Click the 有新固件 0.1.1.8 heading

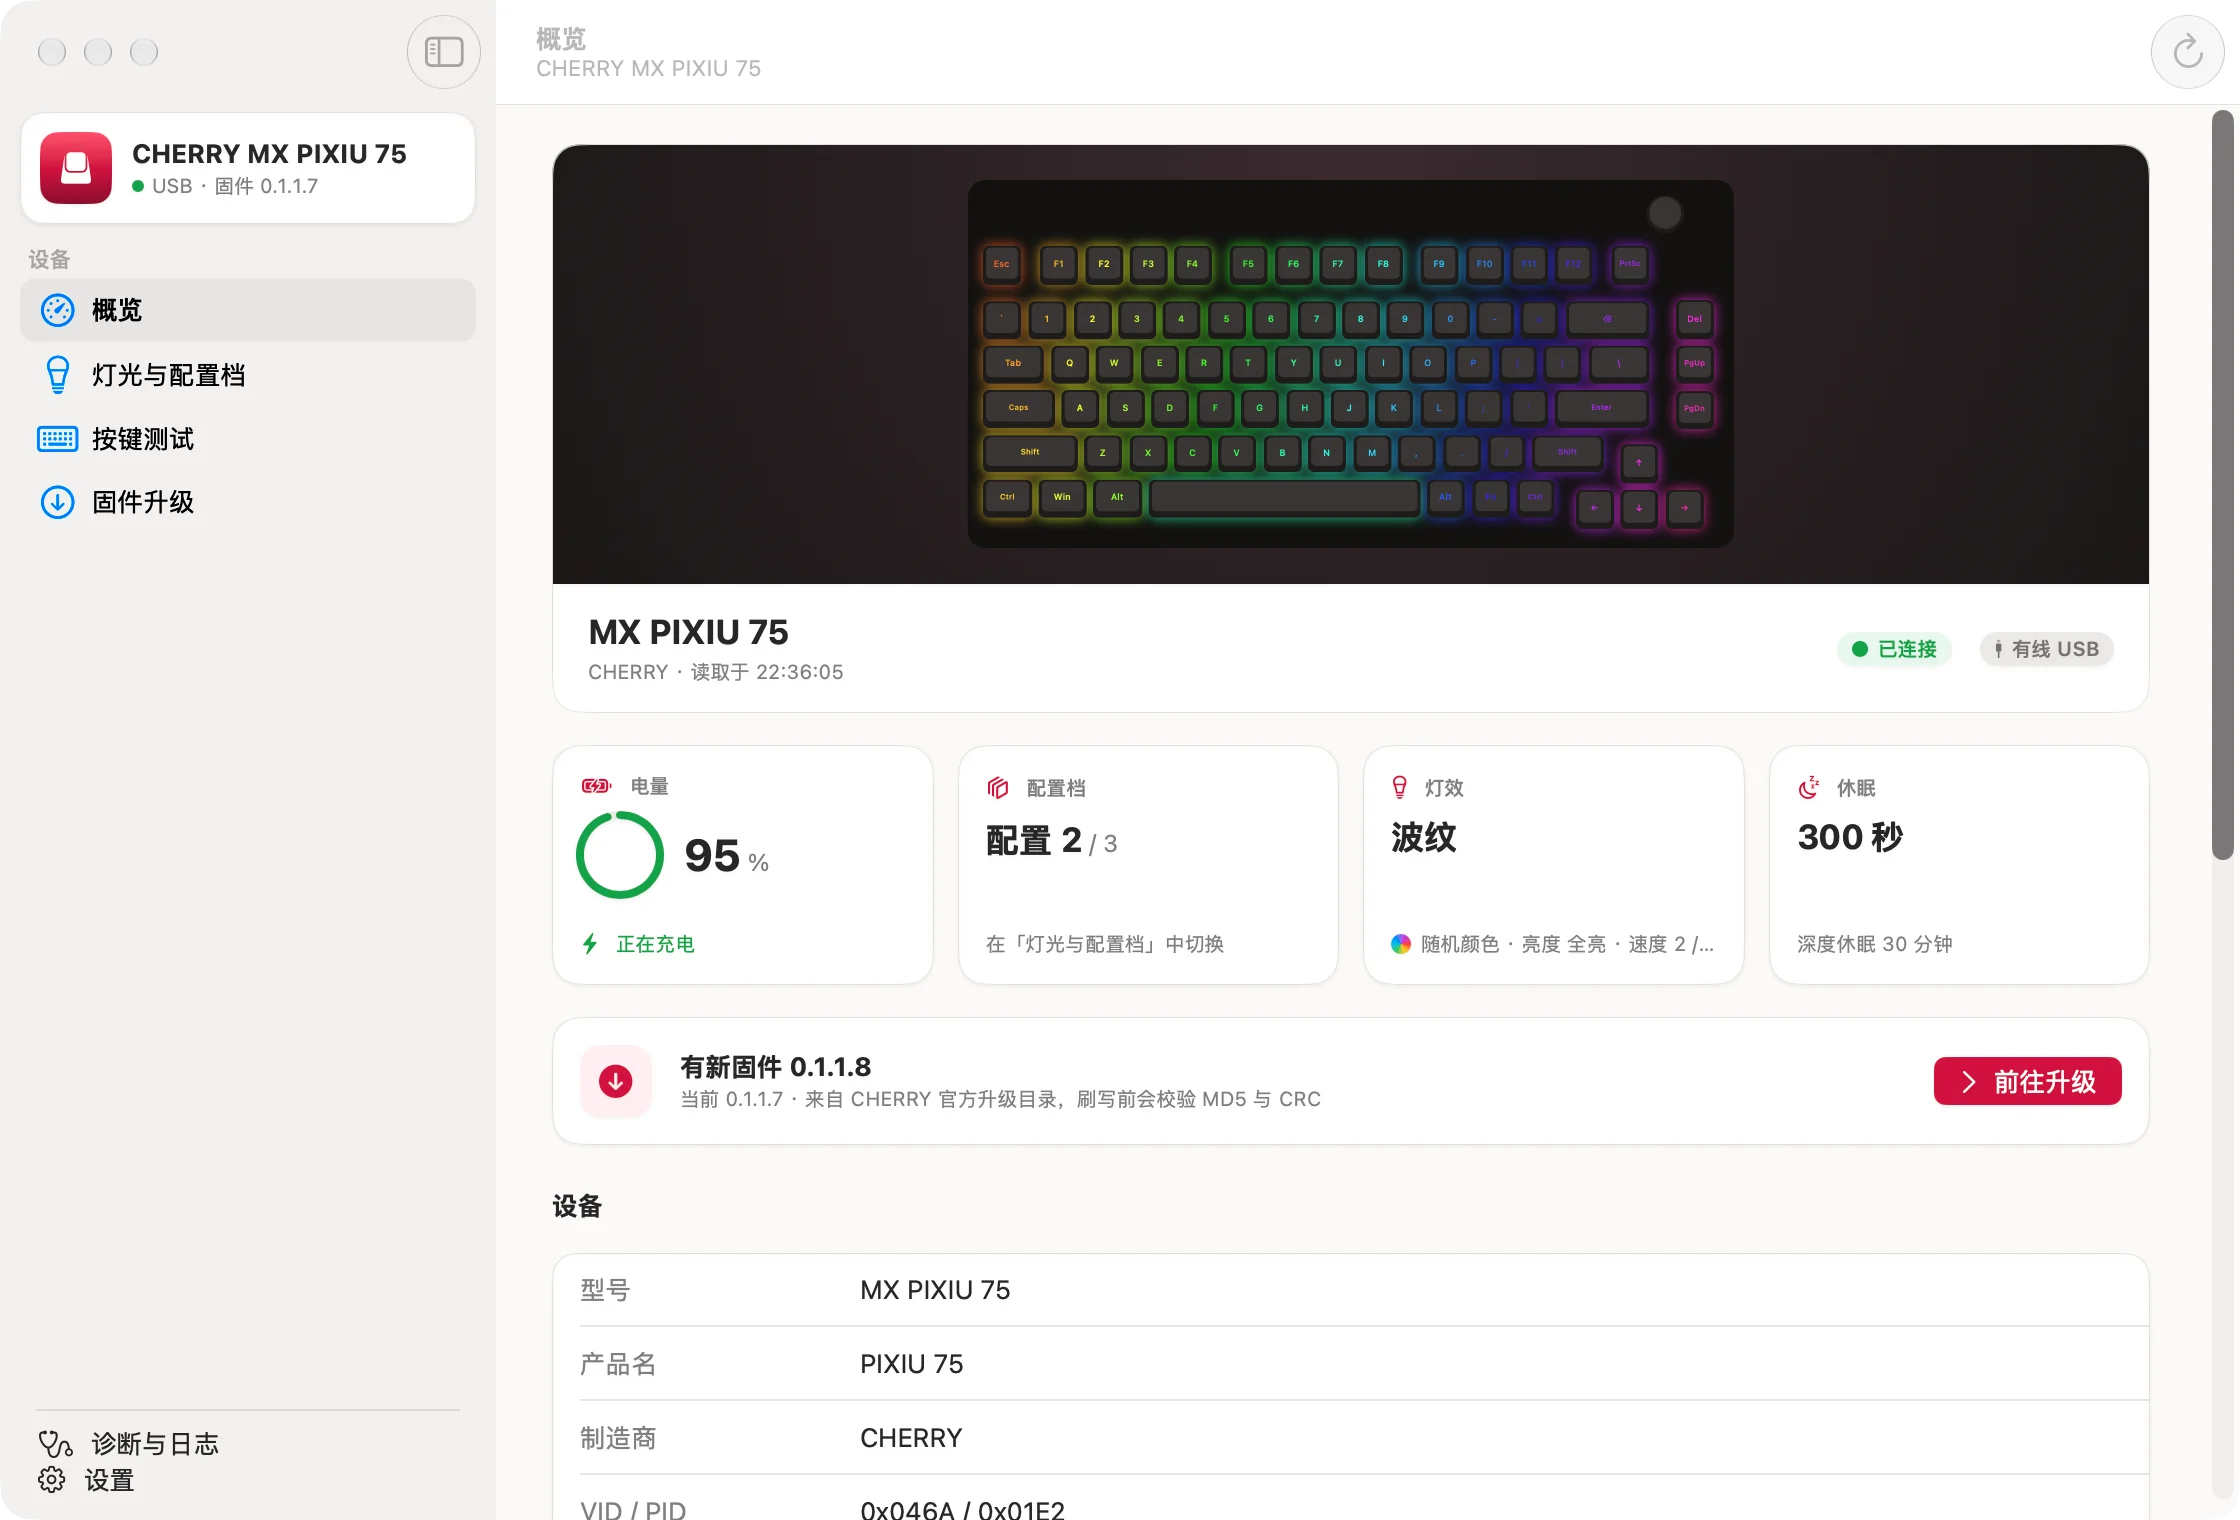pos(775,1067)
